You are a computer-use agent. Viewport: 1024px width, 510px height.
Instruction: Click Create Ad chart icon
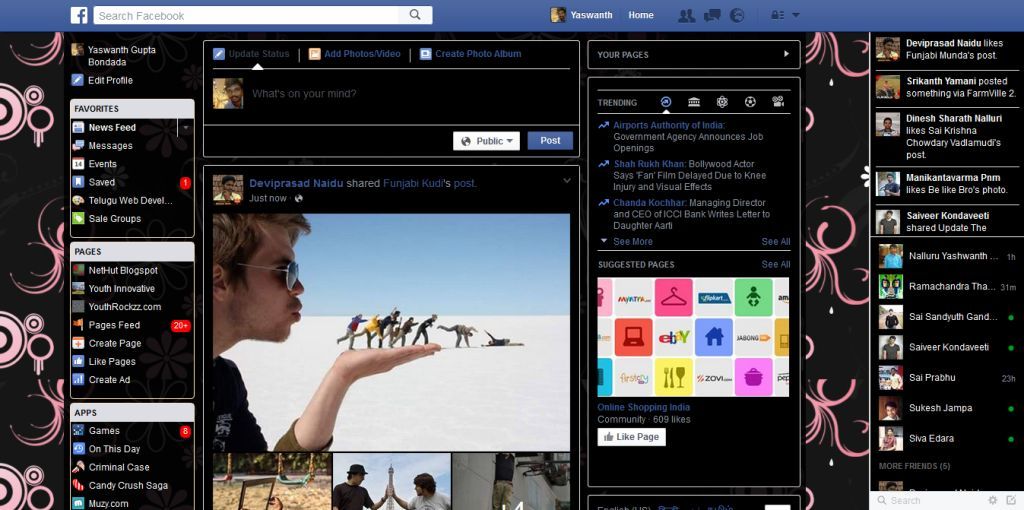[x=78, y=379]
